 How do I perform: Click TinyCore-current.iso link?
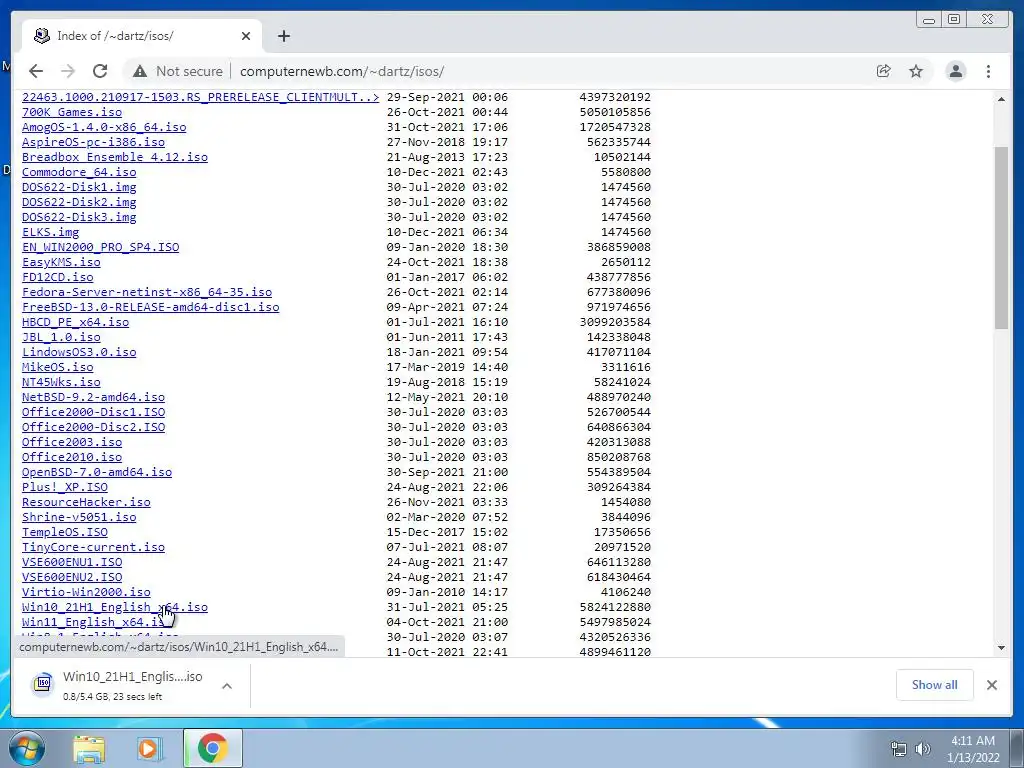93,548
